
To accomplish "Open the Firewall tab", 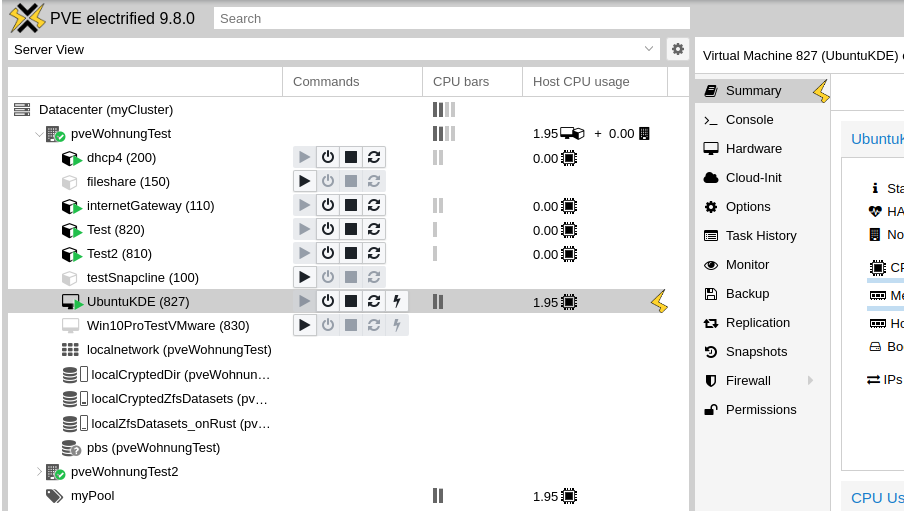I will 762,381.
